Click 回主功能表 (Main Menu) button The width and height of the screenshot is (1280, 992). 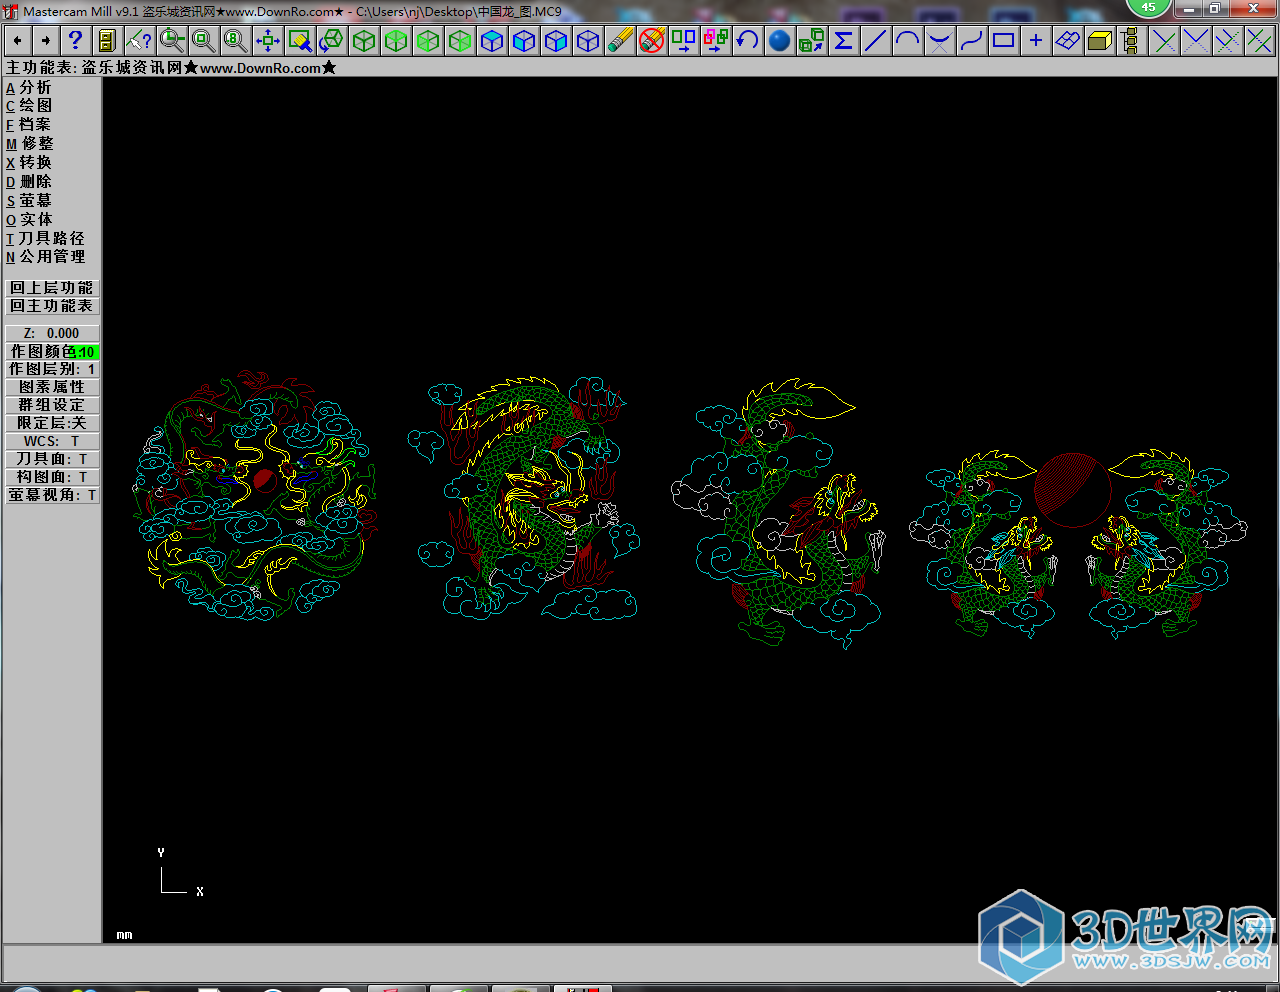(x=52, y=306)
